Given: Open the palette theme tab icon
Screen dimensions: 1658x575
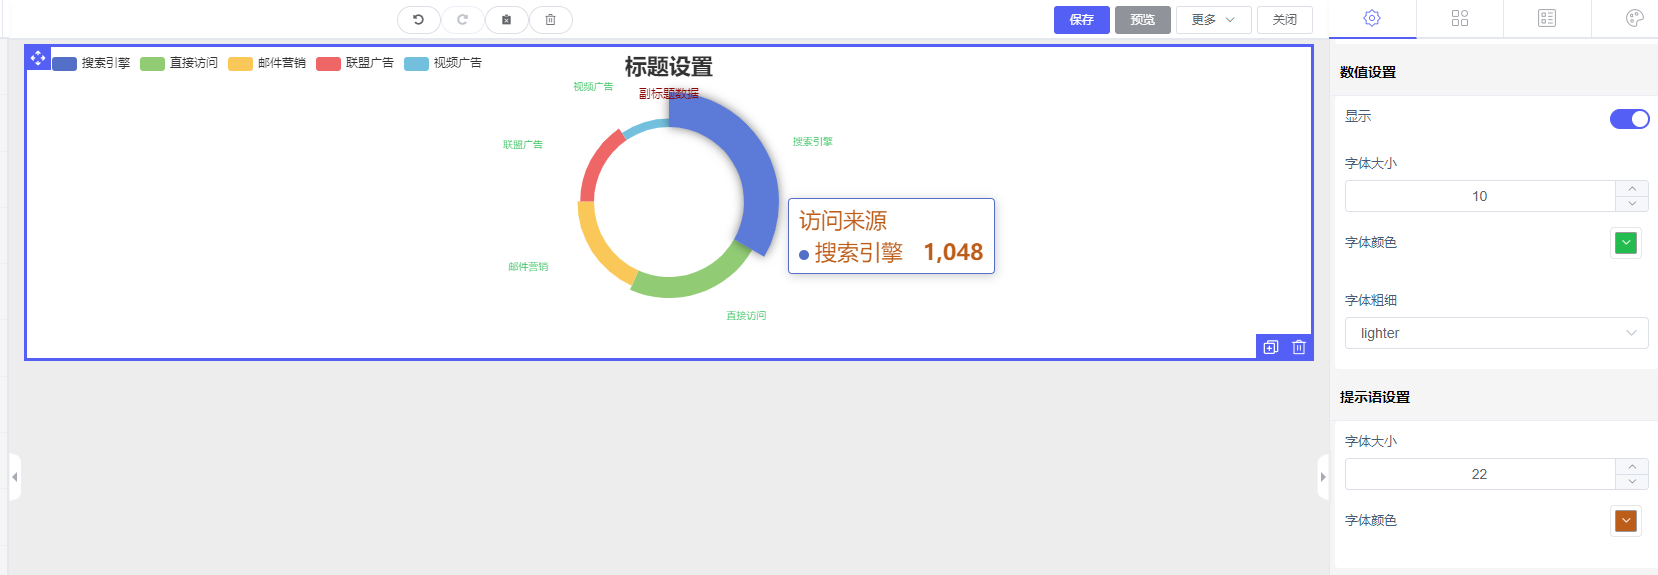Looking at the screenshot, I should (1634, 18).
